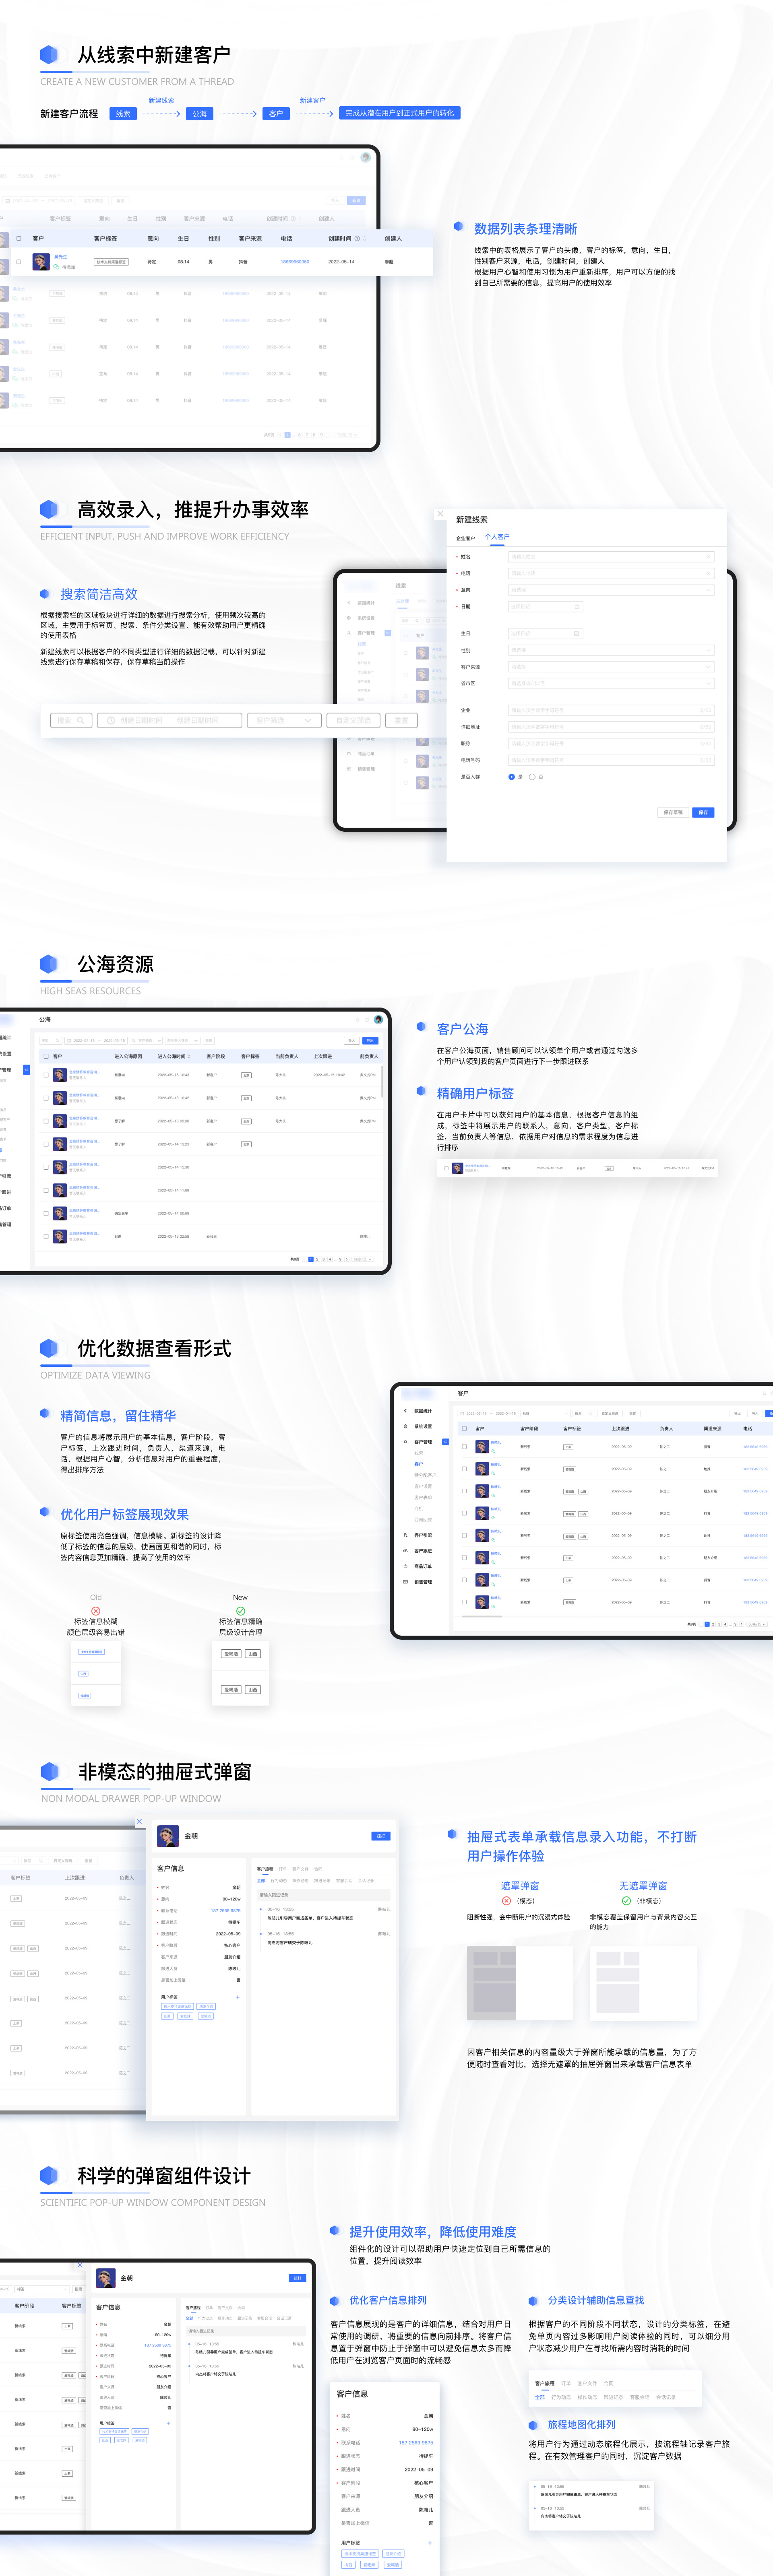
Task: Select the 否 radio for 是否入群
Action: [532, 777]
